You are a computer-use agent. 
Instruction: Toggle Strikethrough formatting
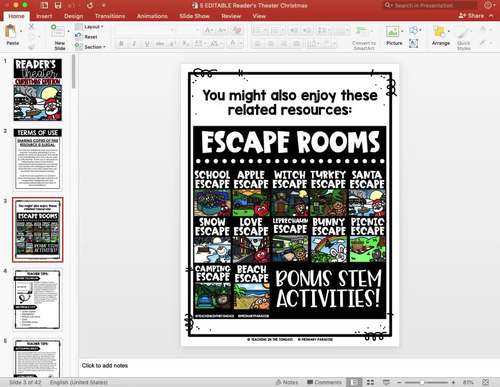pos(160,44)
